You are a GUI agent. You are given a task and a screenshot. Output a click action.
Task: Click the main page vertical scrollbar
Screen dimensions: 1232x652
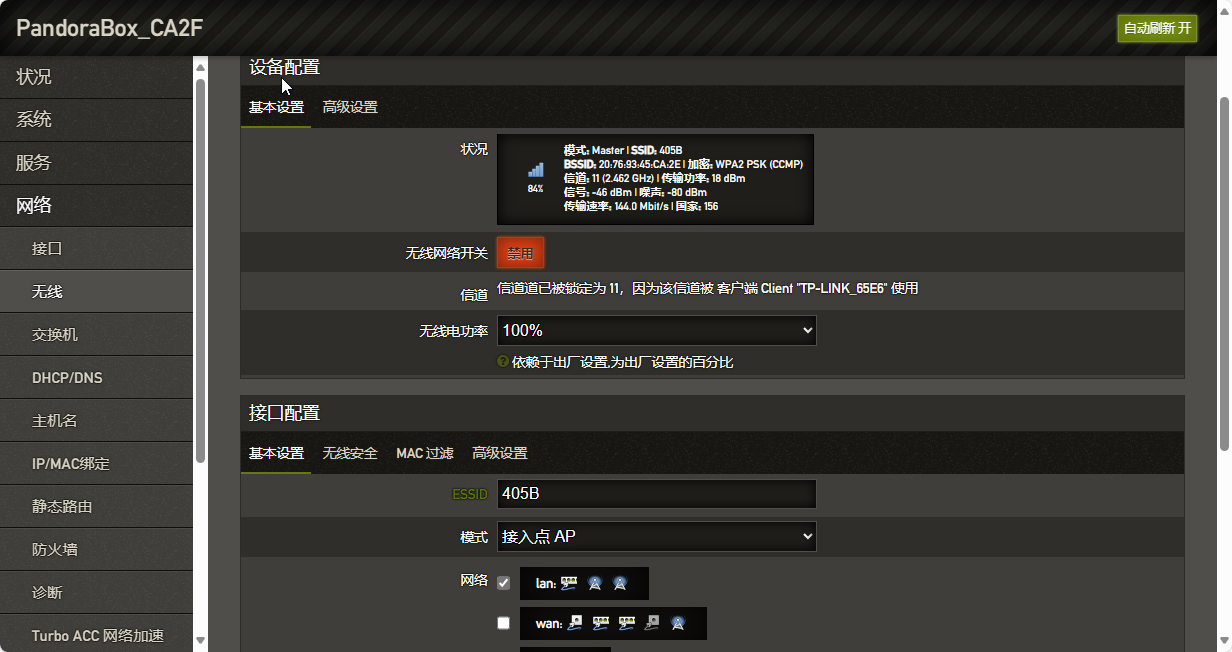click(x=1224, y=275)
